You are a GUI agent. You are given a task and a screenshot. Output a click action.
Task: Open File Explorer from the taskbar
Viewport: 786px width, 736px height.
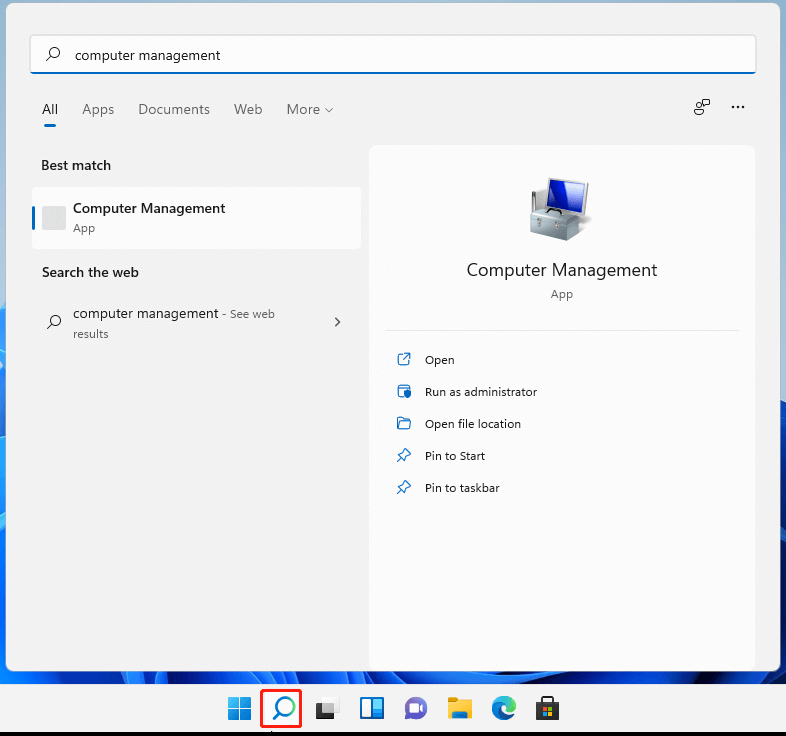coord(460,708)
